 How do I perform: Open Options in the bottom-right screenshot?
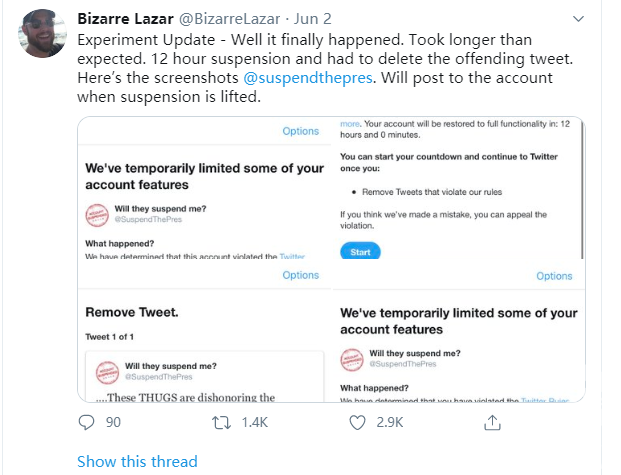tap(554, 276)
